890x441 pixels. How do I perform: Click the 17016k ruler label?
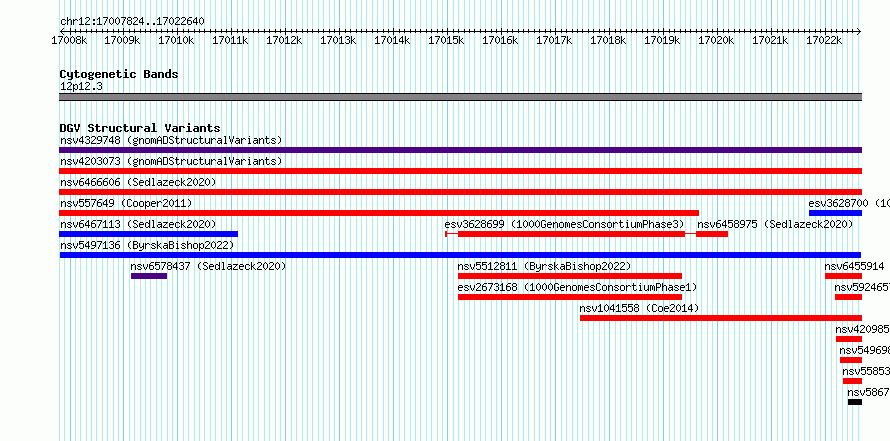(x=500, y=40)
